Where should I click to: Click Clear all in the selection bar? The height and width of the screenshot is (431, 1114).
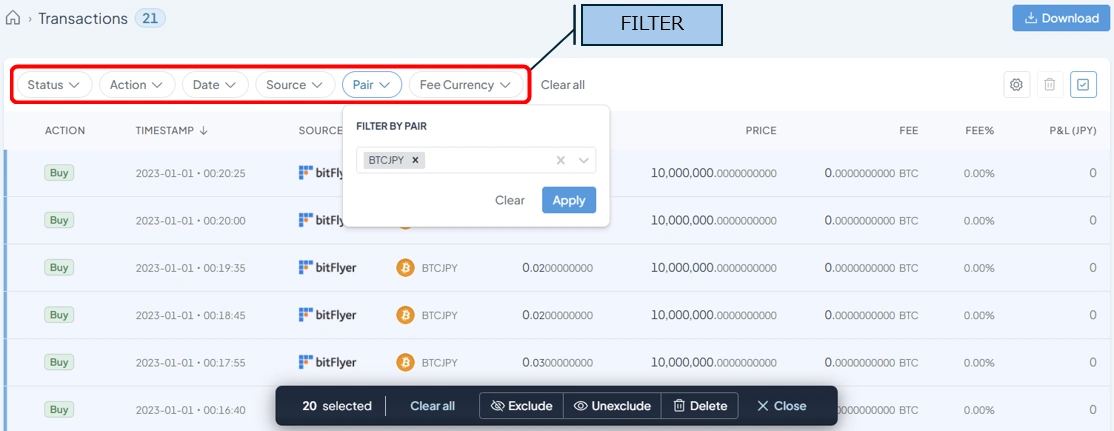(433, 406)
